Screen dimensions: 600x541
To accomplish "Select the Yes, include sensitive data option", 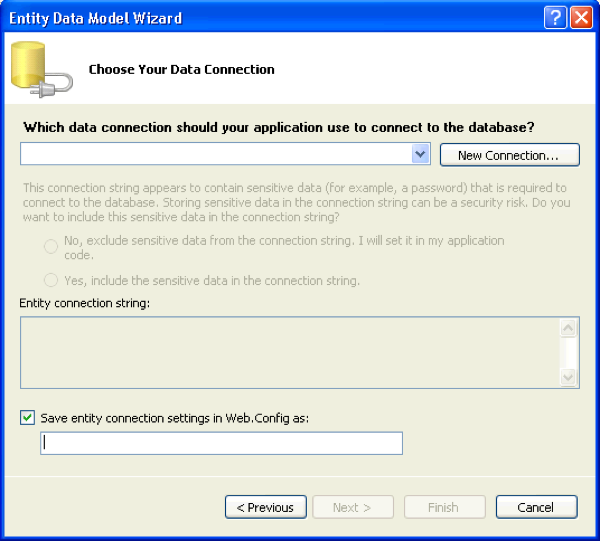I will pyautogui.click(x=51, y=280).
